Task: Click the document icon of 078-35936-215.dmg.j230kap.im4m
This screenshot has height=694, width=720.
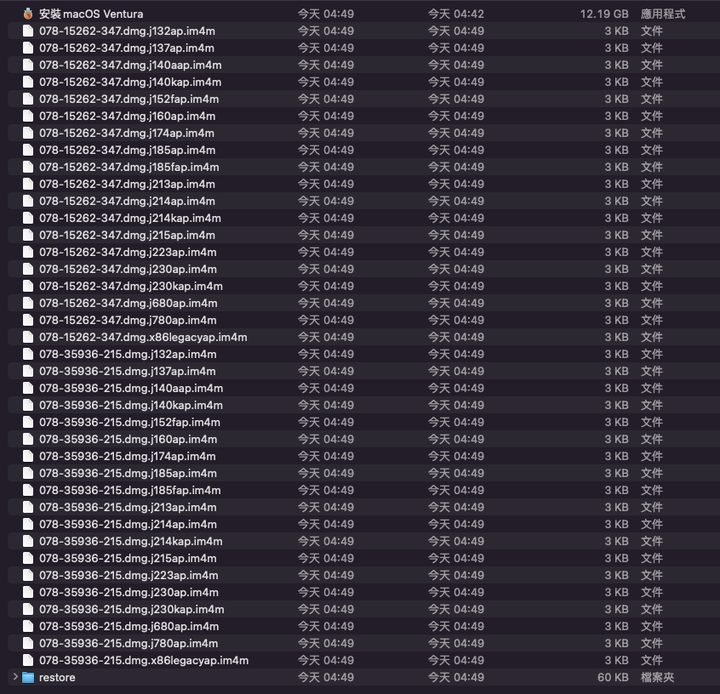Action: pos(28,609)
